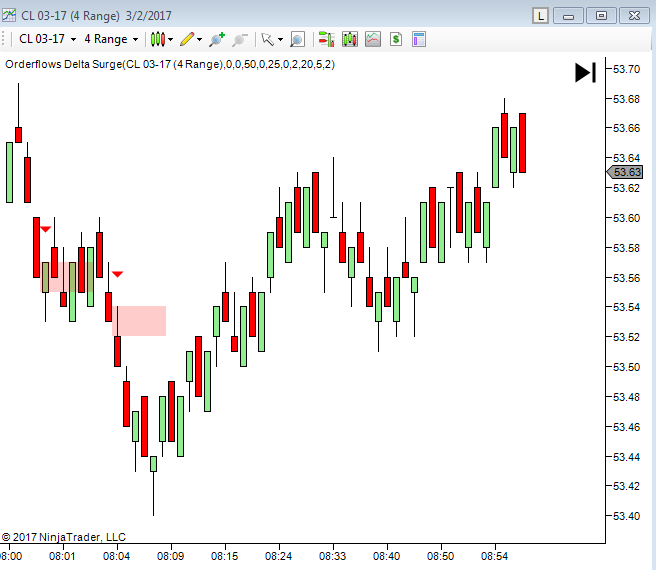The image size is (656, 570).
Task: Click the 53.70 price axis label
Action: [x=626, y=69]
